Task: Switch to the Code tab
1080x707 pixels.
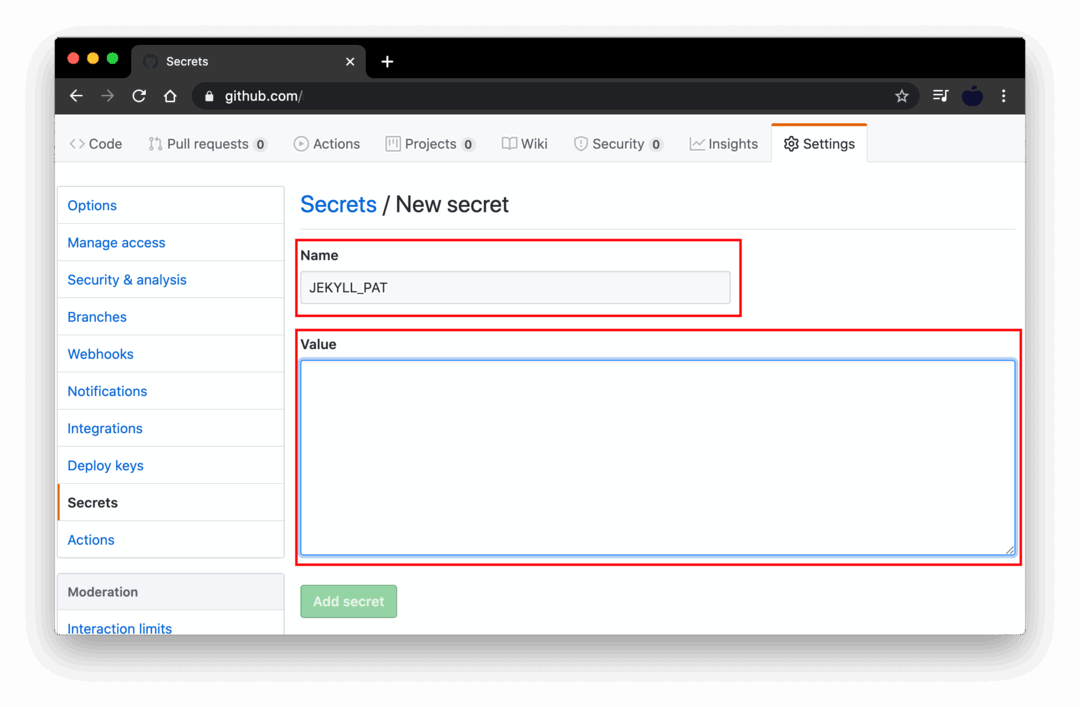Action: [x=96, y=144]
